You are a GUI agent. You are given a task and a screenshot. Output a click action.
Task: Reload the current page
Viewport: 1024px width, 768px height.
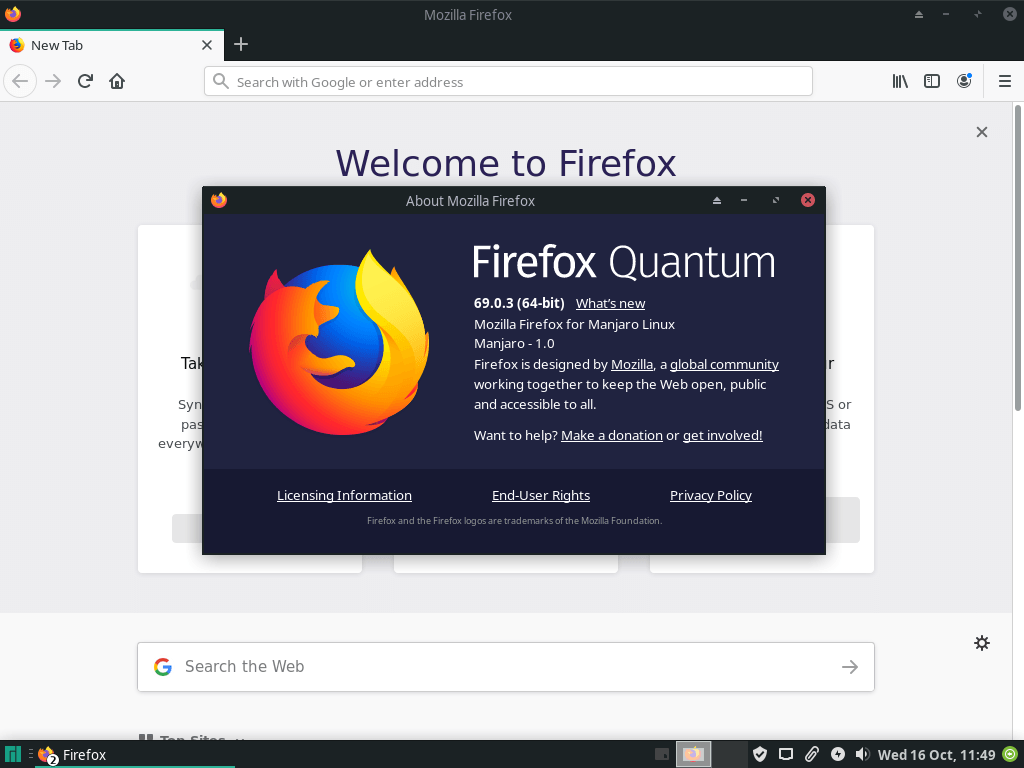pos(85,82)
